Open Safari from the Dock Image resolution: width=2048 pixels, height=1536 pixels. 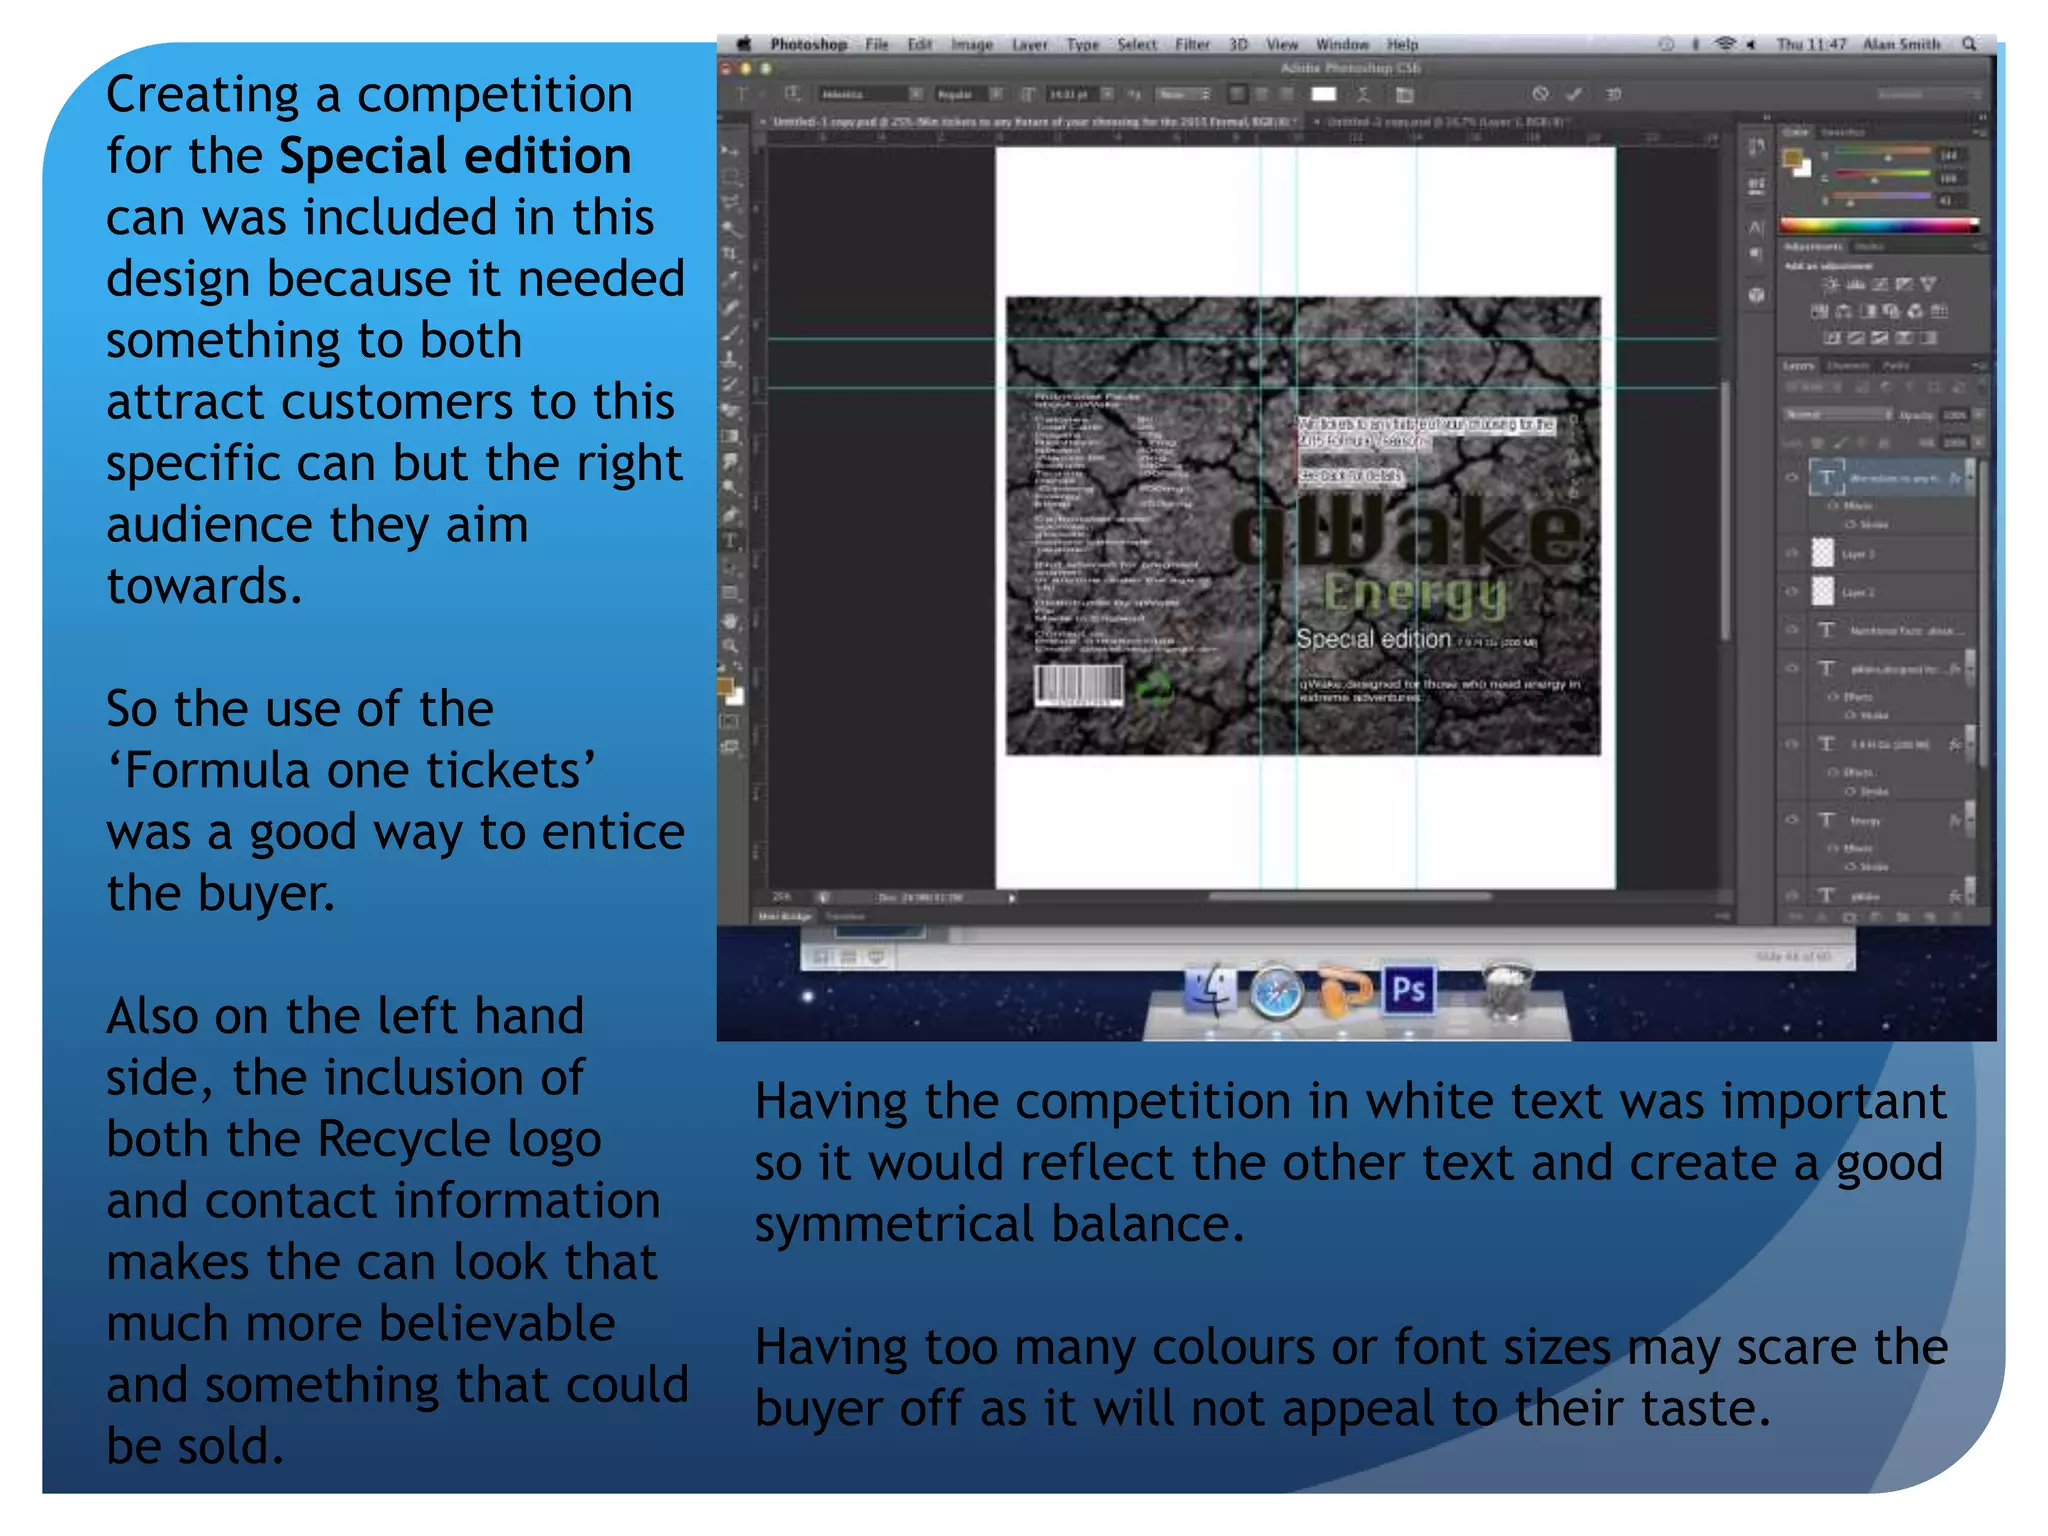pyautogui.click(x=1277, y=992)
